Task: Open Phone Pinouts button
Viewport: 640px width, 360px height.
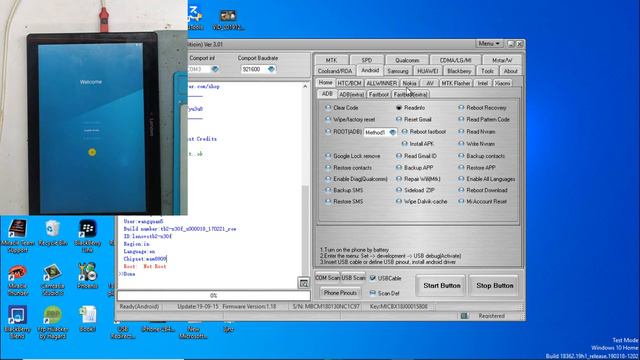Action: tap(340, 293)
